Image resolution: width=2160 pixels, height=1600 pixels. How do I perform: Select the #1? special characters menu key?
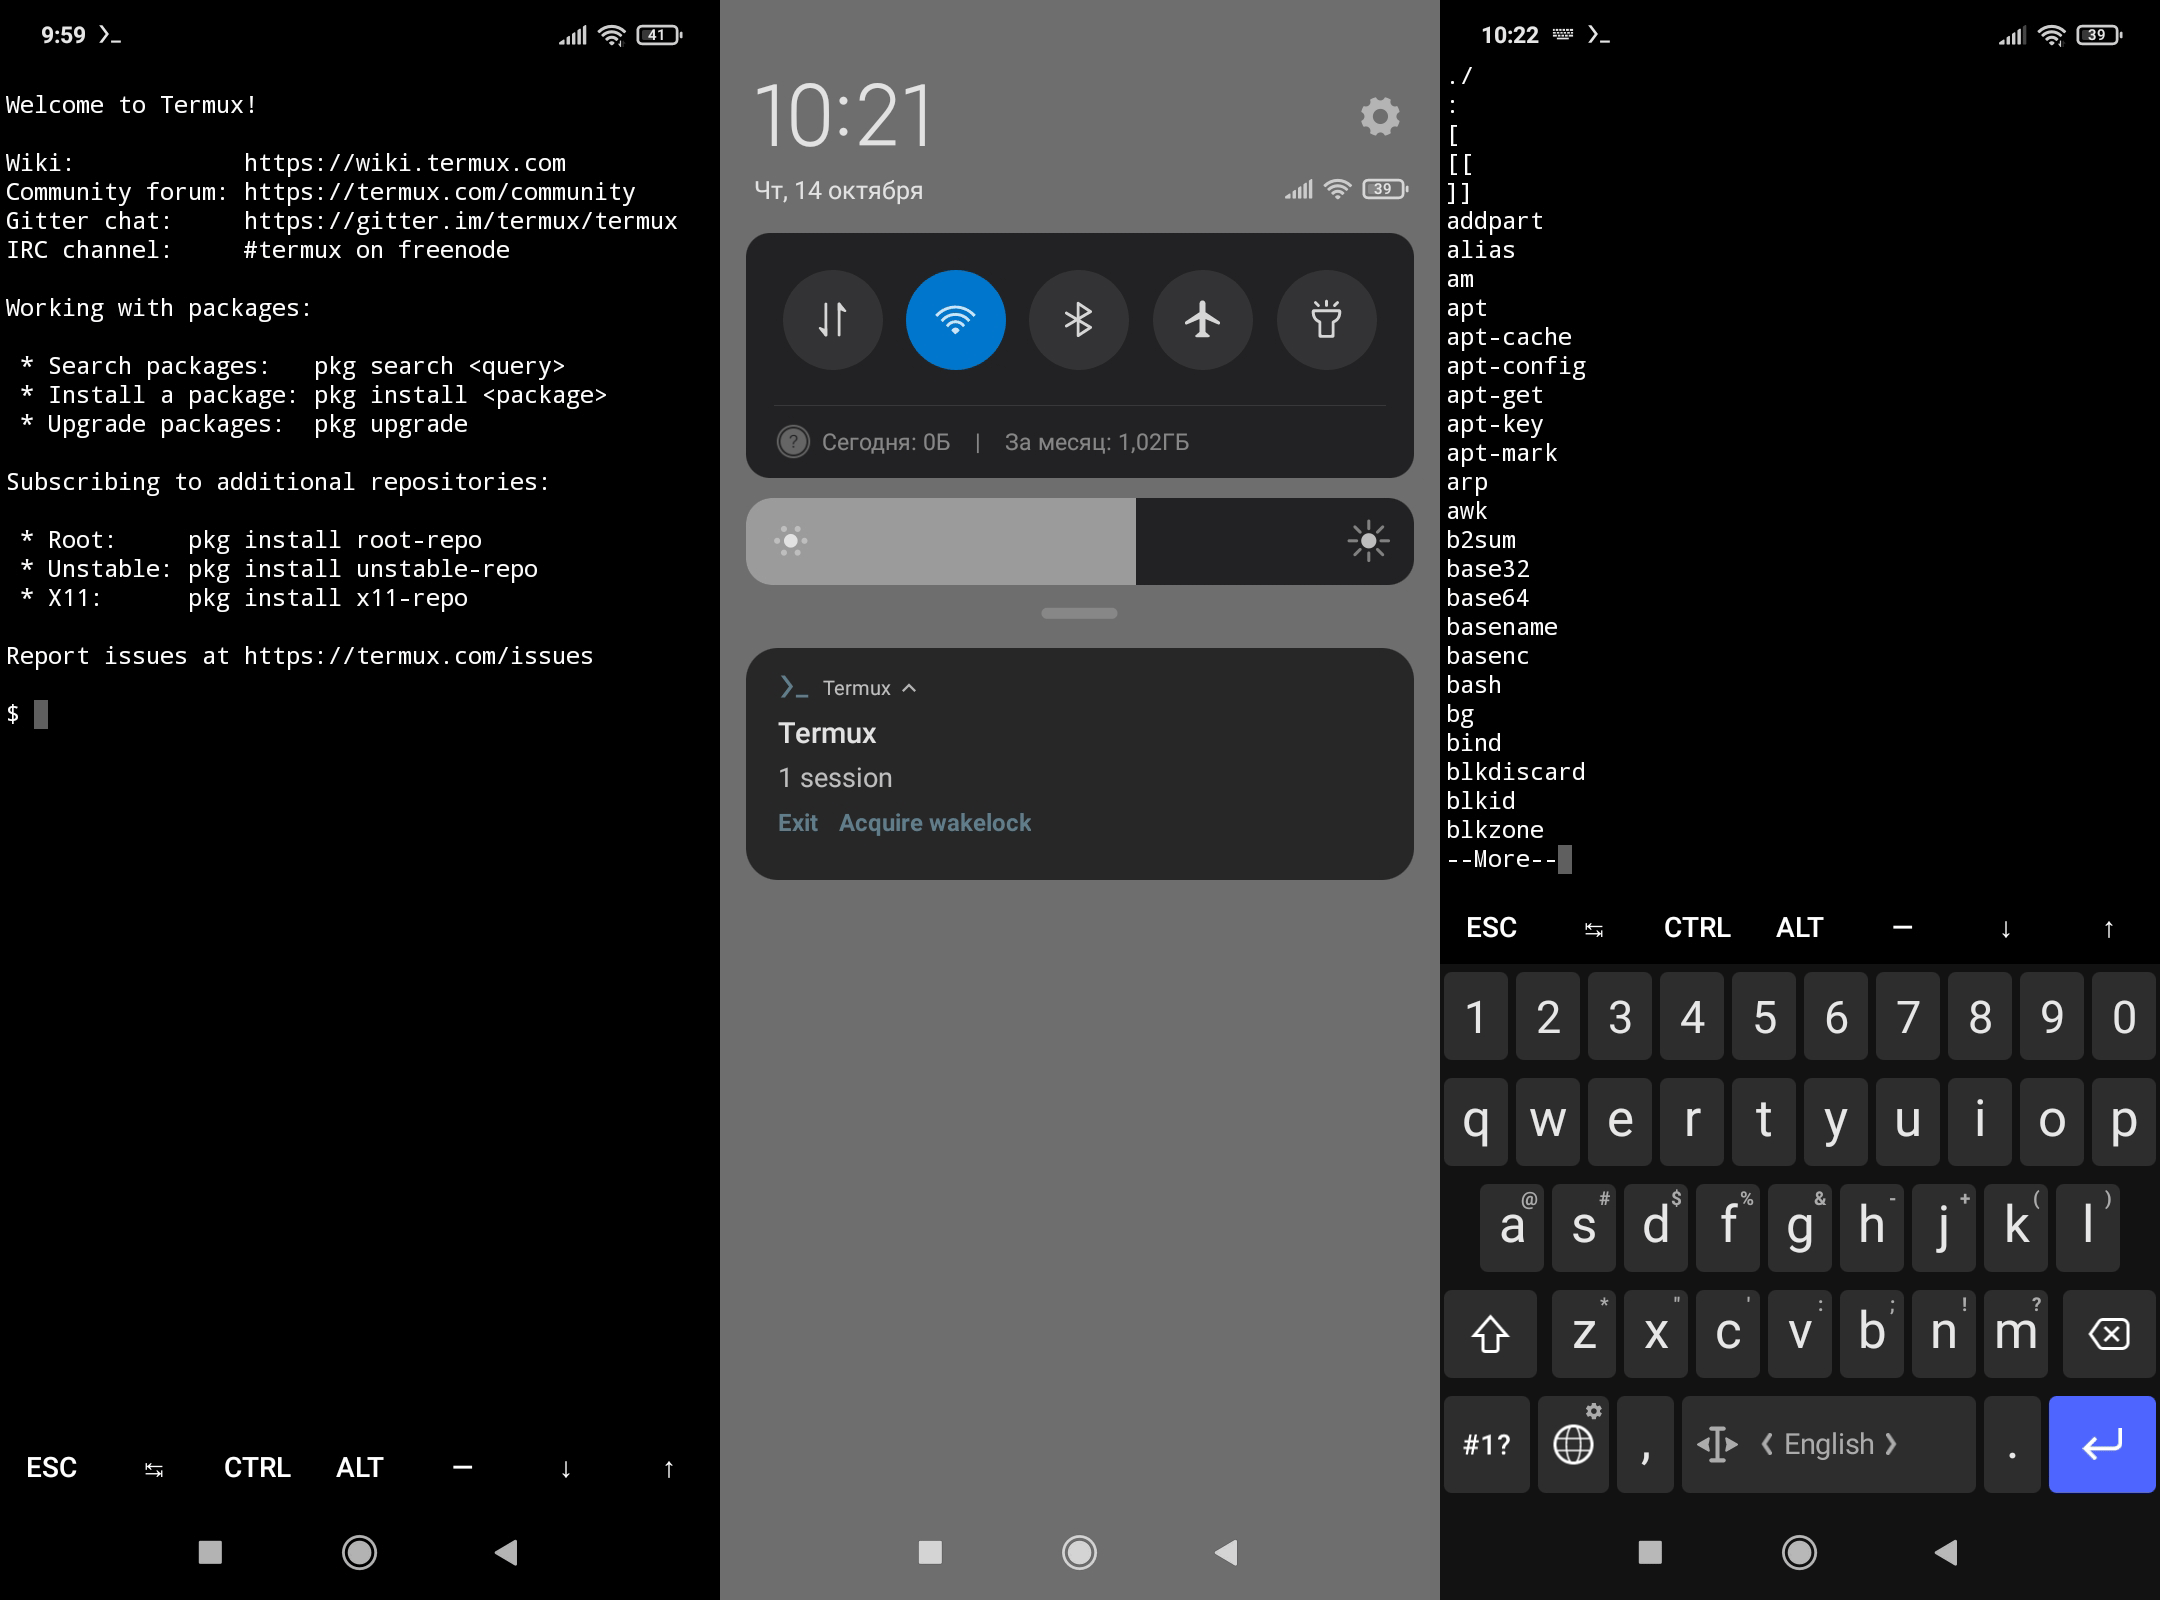(x=1484, y=1440)
